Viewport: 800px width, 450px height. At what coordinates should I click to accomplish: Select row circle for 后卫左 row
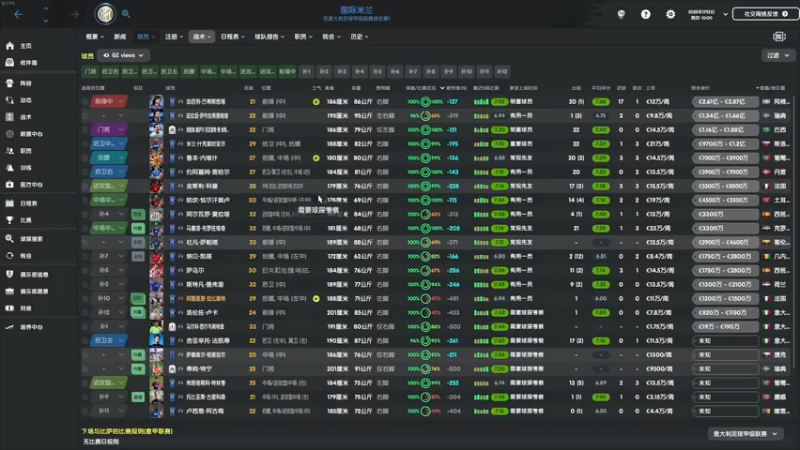[x=85, y=340]
